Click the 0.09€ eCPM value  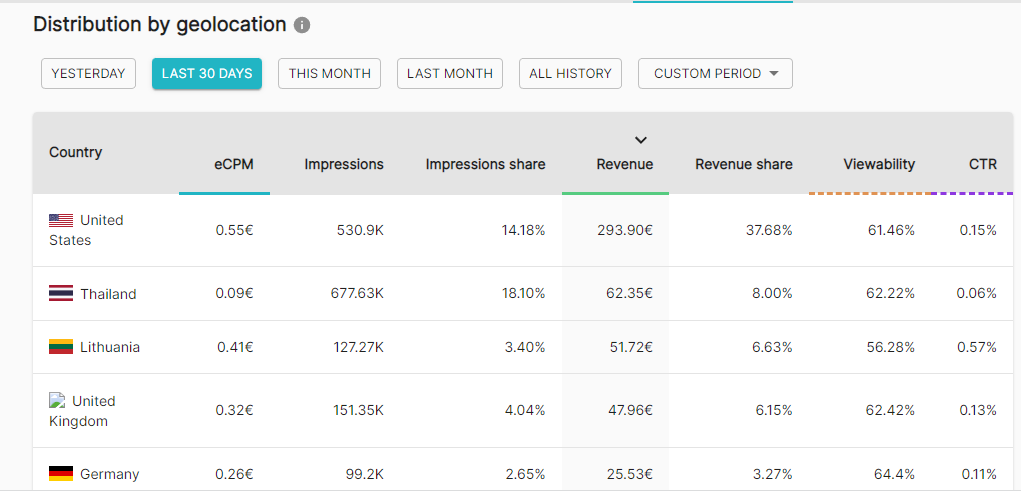tap(234, 294)
